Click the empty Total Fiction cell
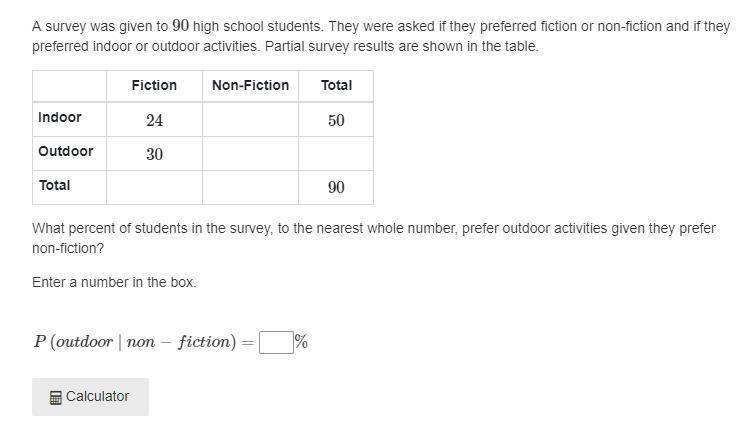The height and width of the screenshot is (428, 741). (154, 187)
